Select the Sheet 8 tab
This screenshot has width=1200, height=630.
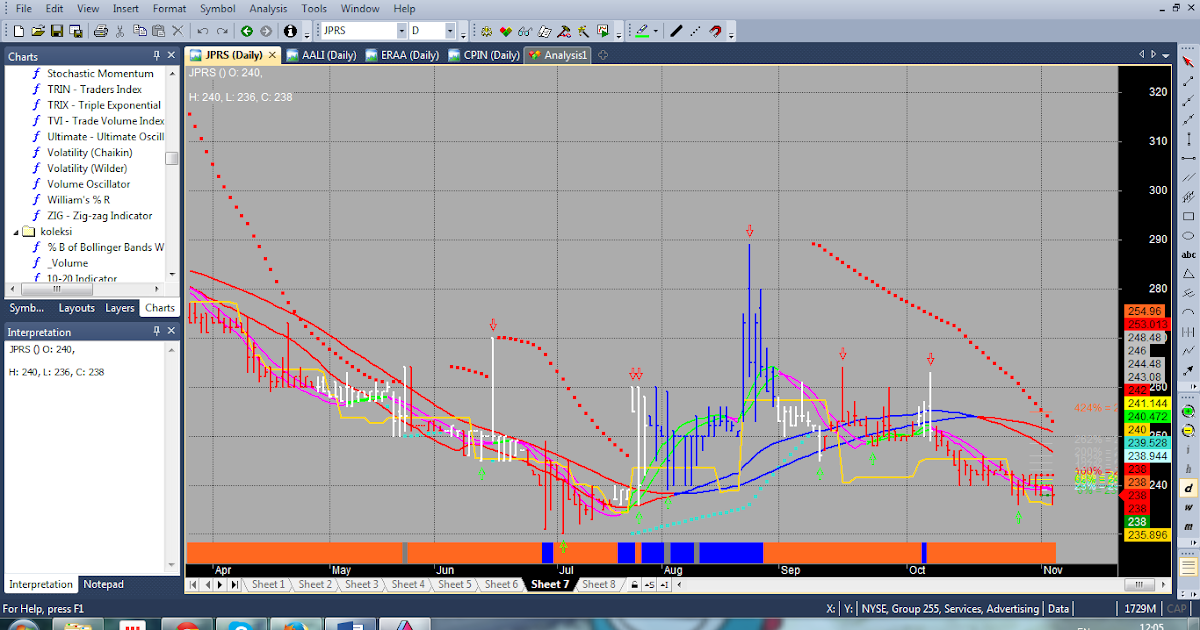click(597, 584)
